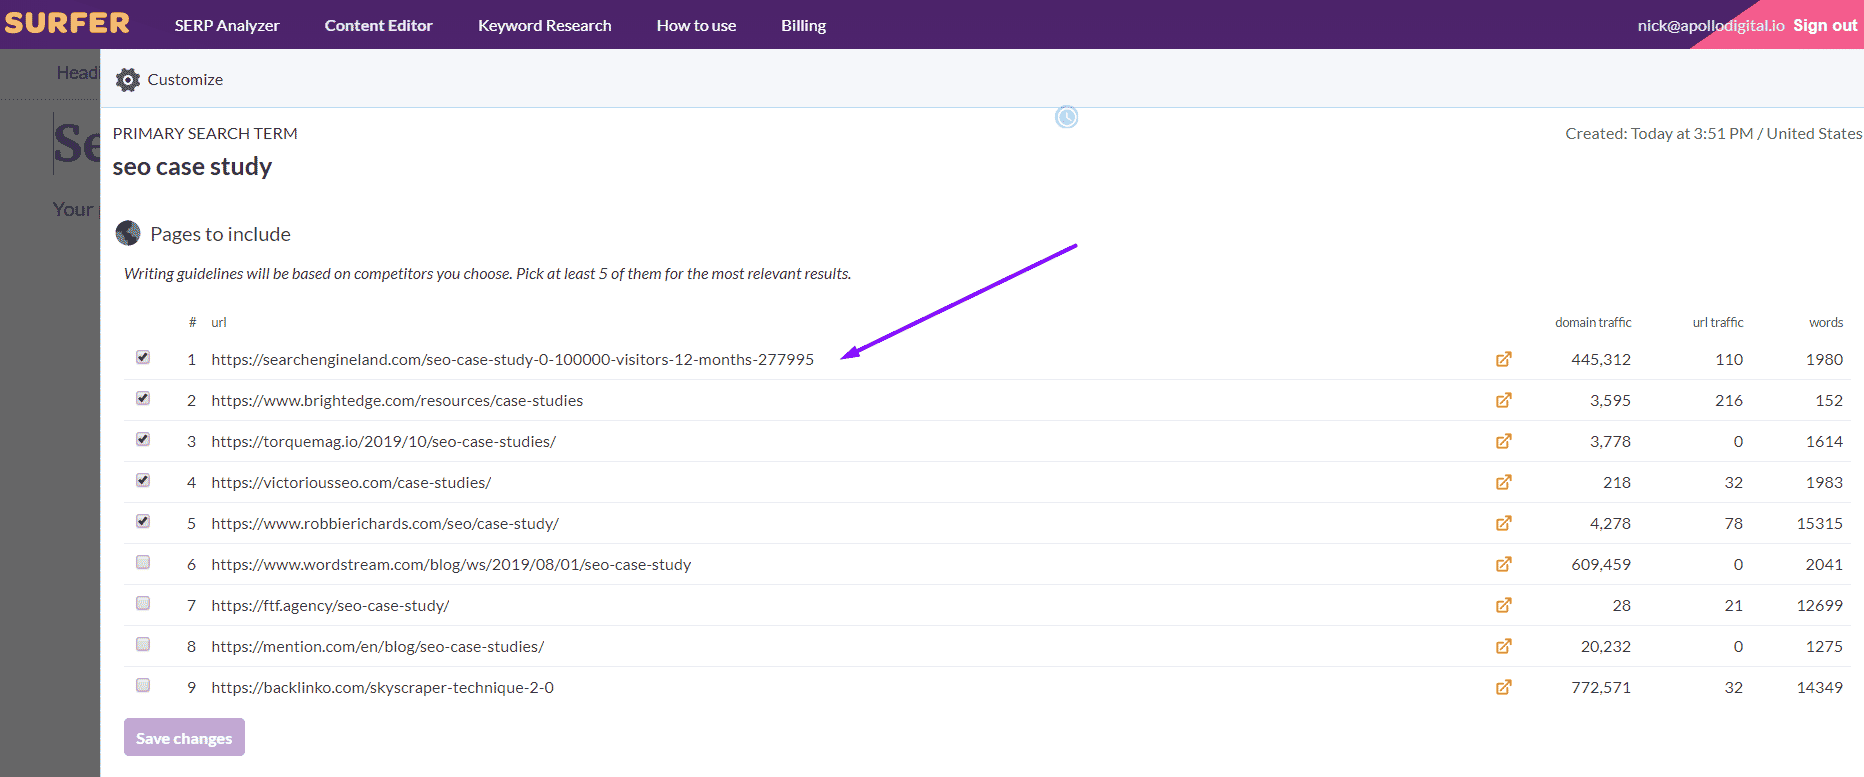Viewport: 1864px width, 777px height.
Task: Click Sign out
Action: 1825,26
